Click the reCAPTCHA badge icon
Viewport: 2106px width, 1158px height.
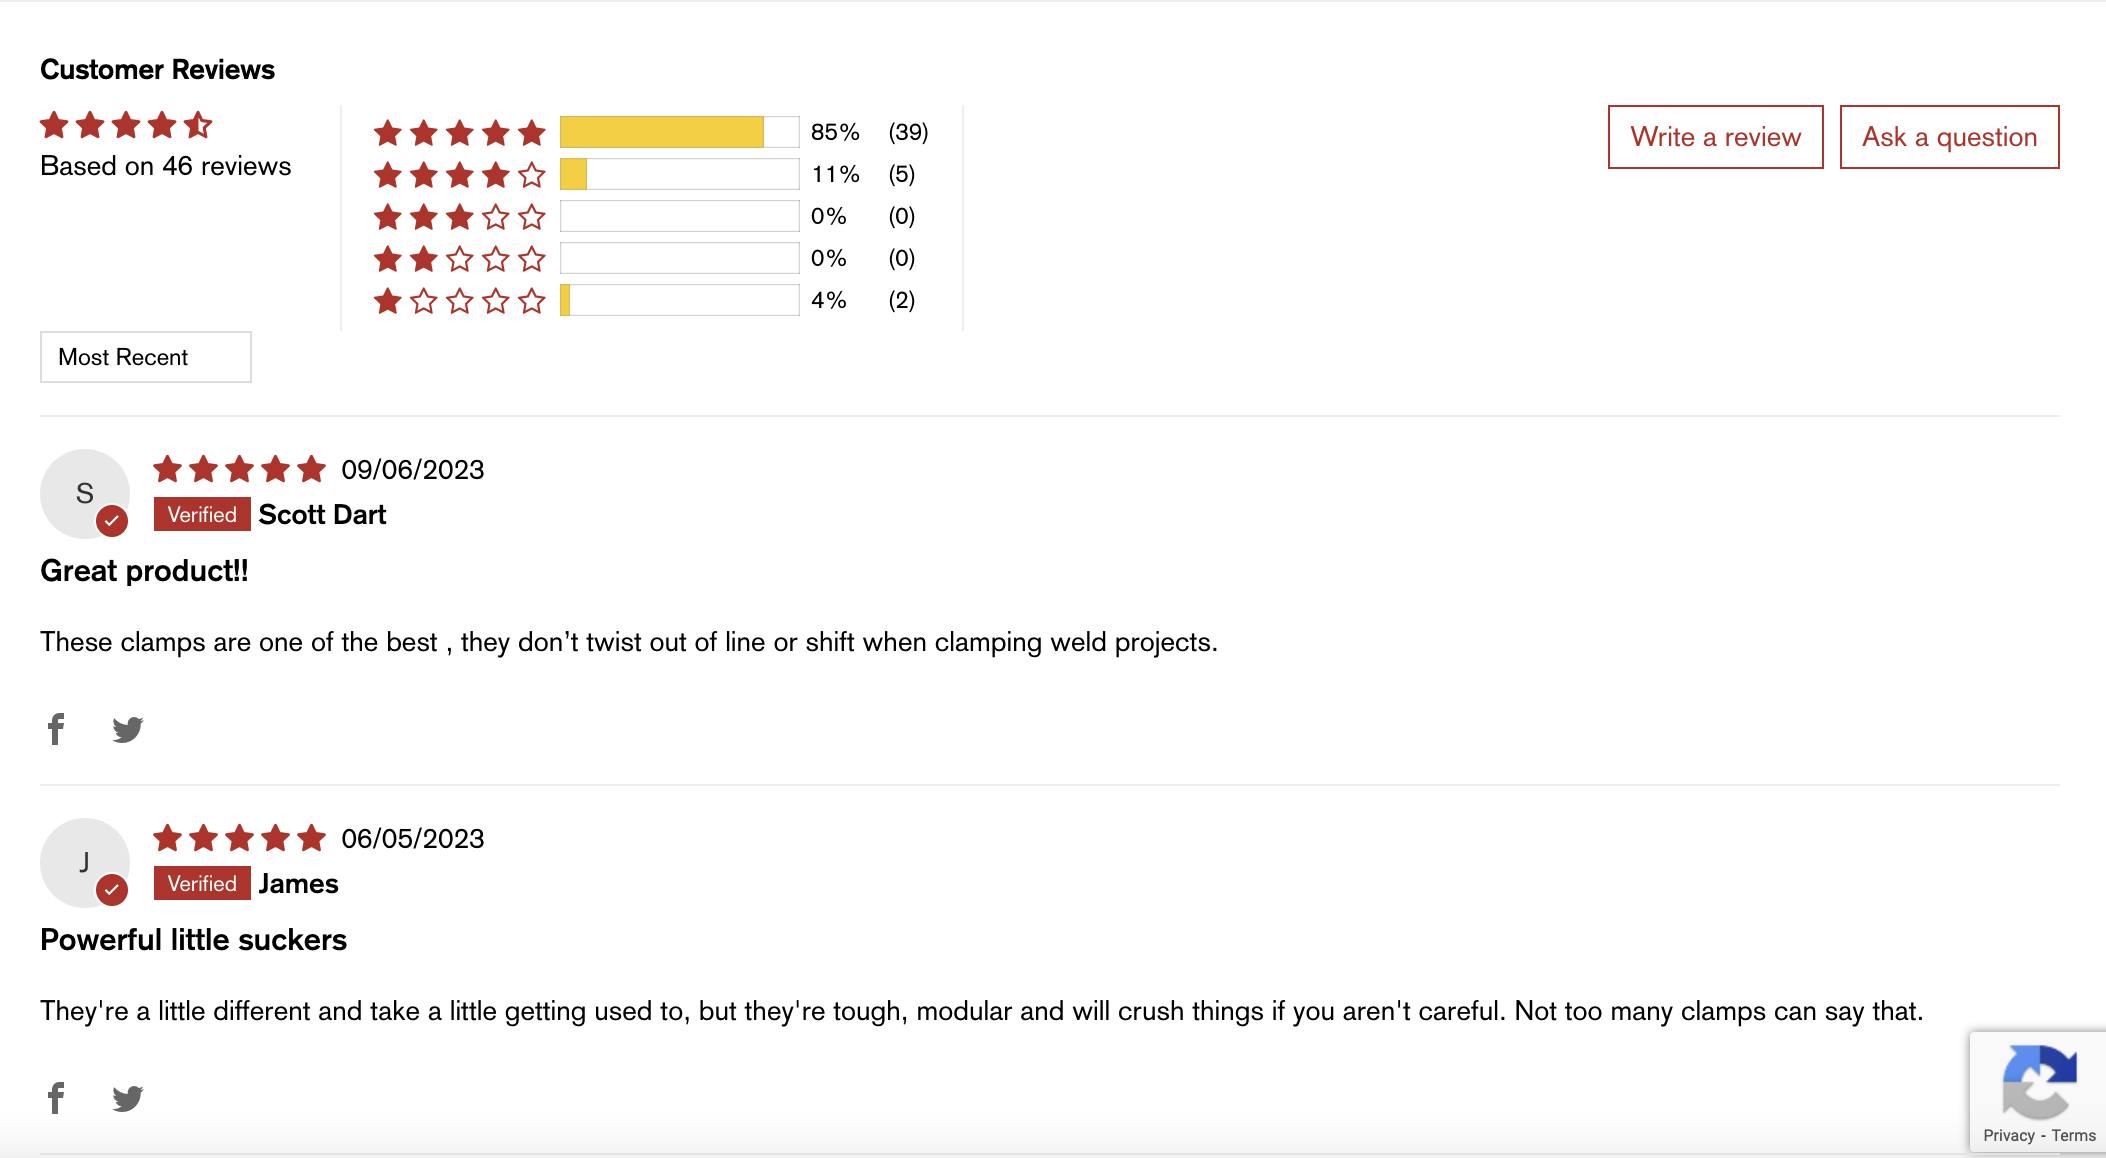click(2039, 1081)
